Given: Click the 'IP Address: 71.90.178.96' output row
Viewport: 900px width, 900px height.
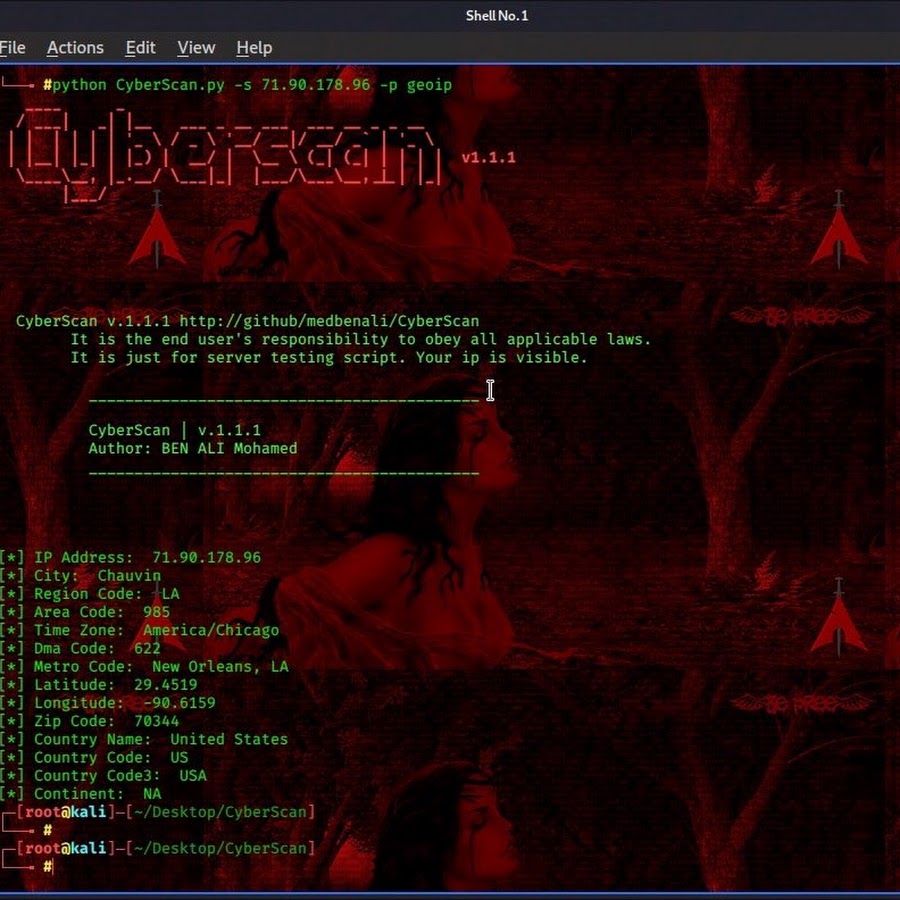Looking at the screenshot, I should coord(130,557).
